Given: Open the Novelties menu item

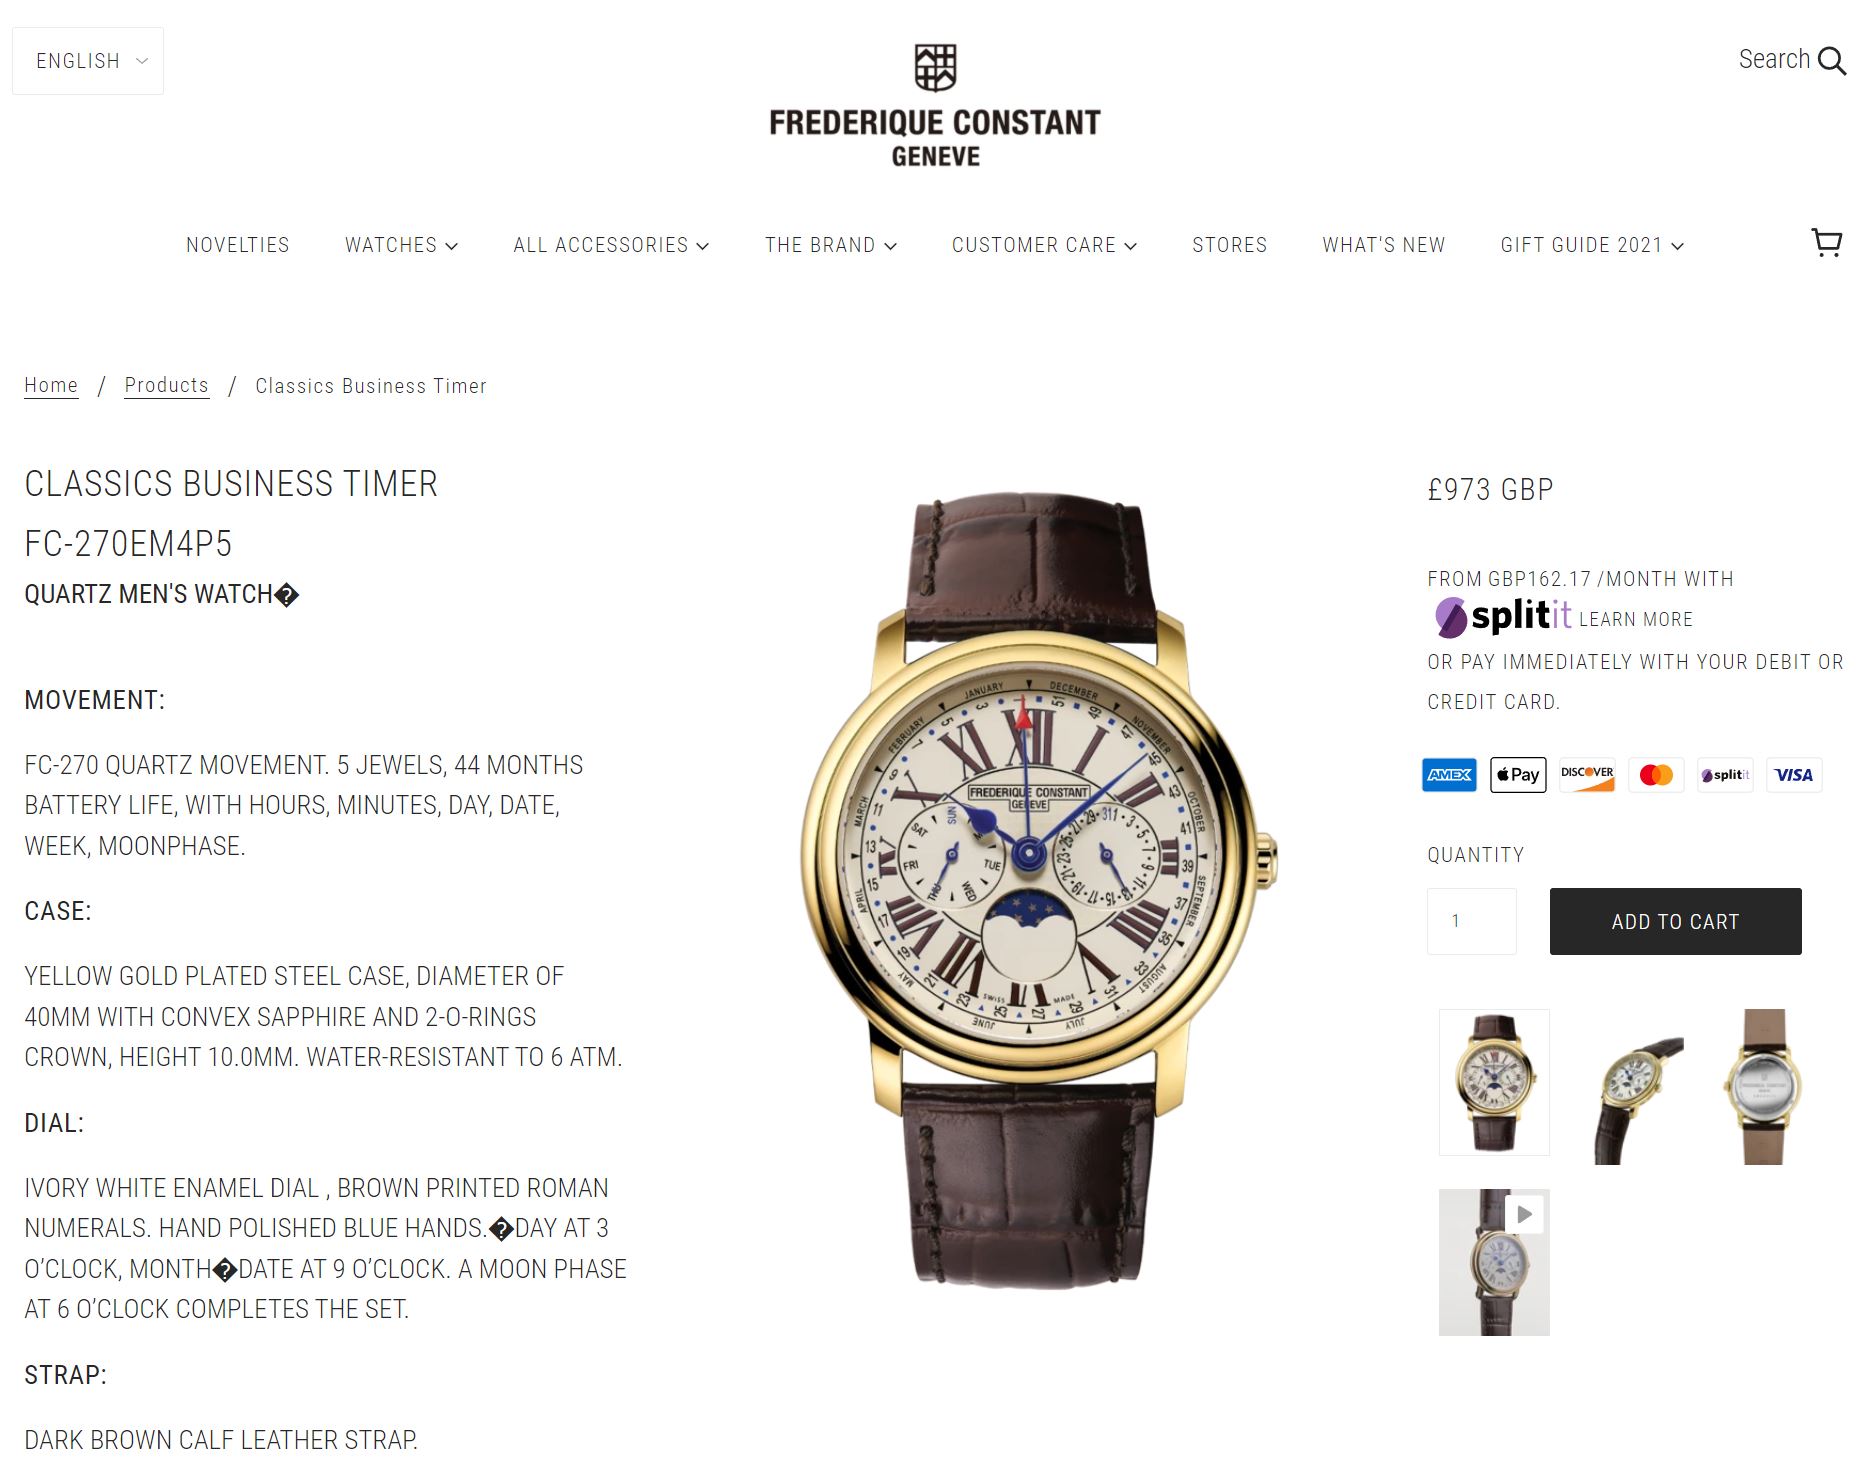Looking at the screenshot, I should (x=237, y=245).
